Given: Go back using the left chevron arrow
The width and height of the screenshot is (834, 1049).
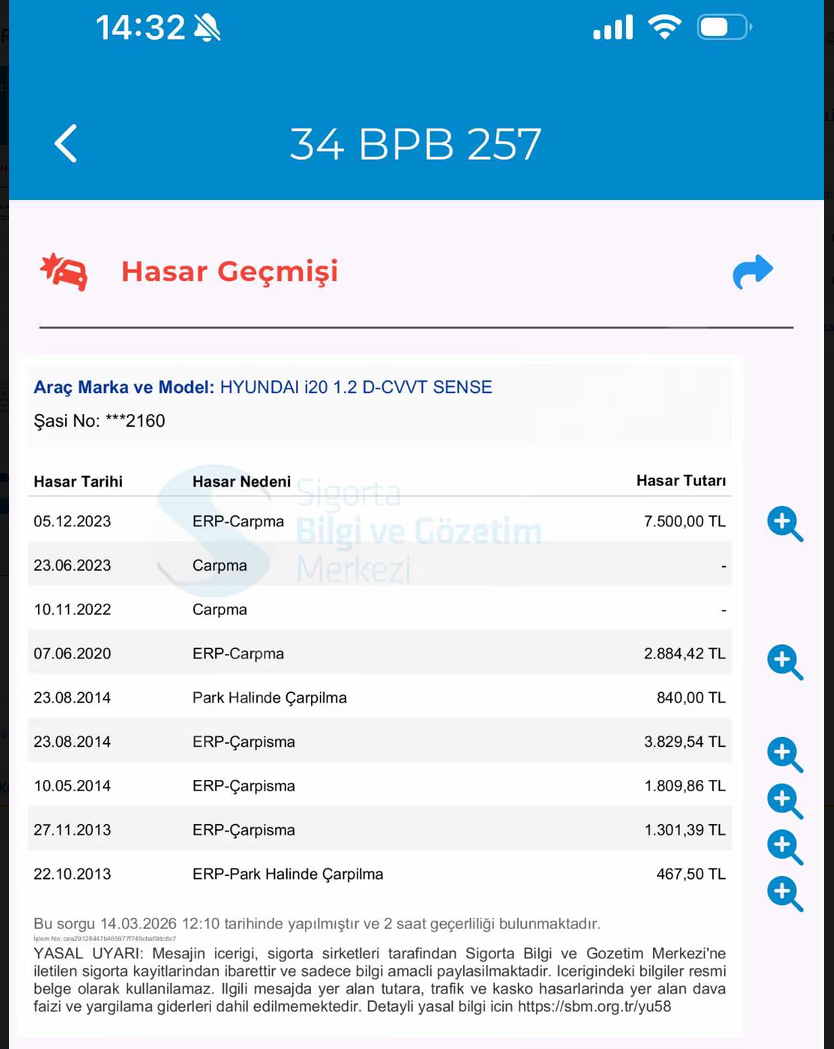Looking at the screenshot, I should pyautogui.click(x=66, y=143).
